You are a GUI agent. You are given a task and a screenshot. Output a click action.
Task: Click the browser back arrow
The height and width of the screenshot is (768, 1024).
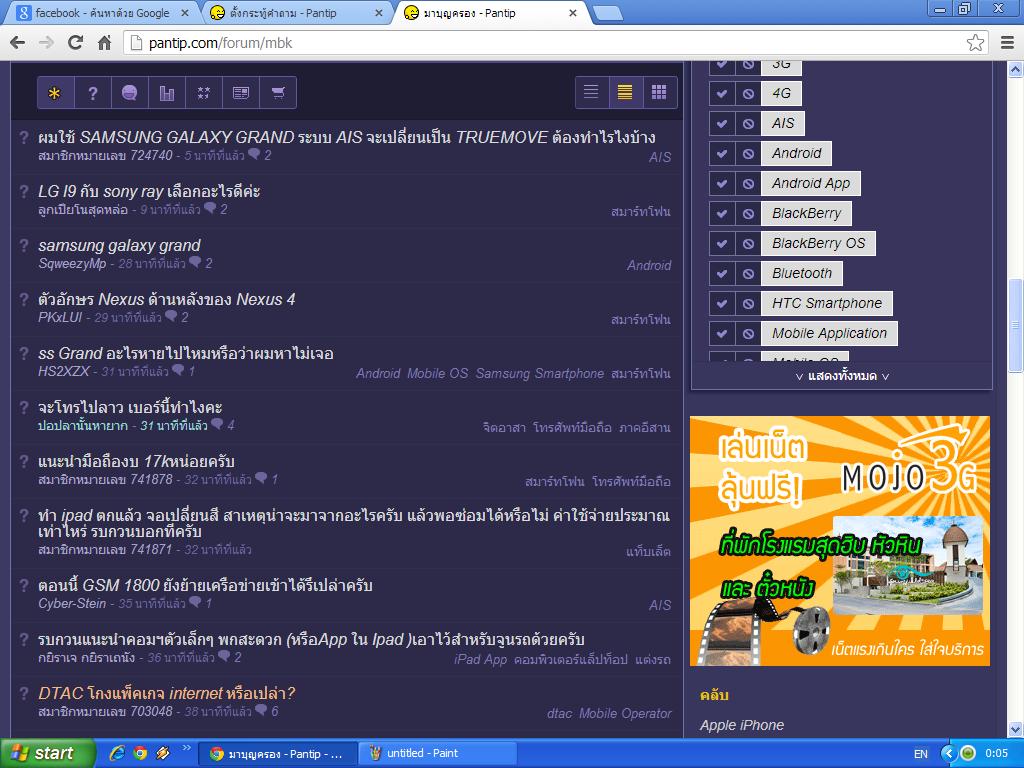(18, 43)
